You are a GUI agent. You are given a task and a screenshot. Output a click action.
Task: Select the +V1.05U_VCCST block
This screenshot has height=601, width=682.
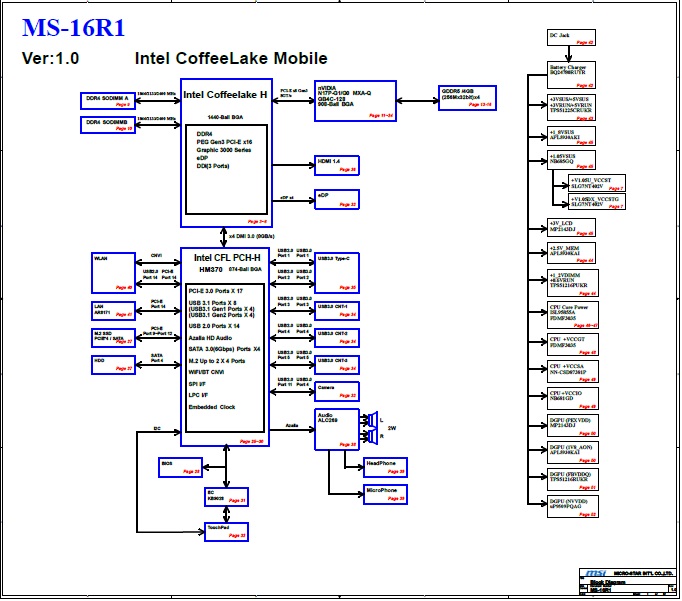(x=597, y=183)
